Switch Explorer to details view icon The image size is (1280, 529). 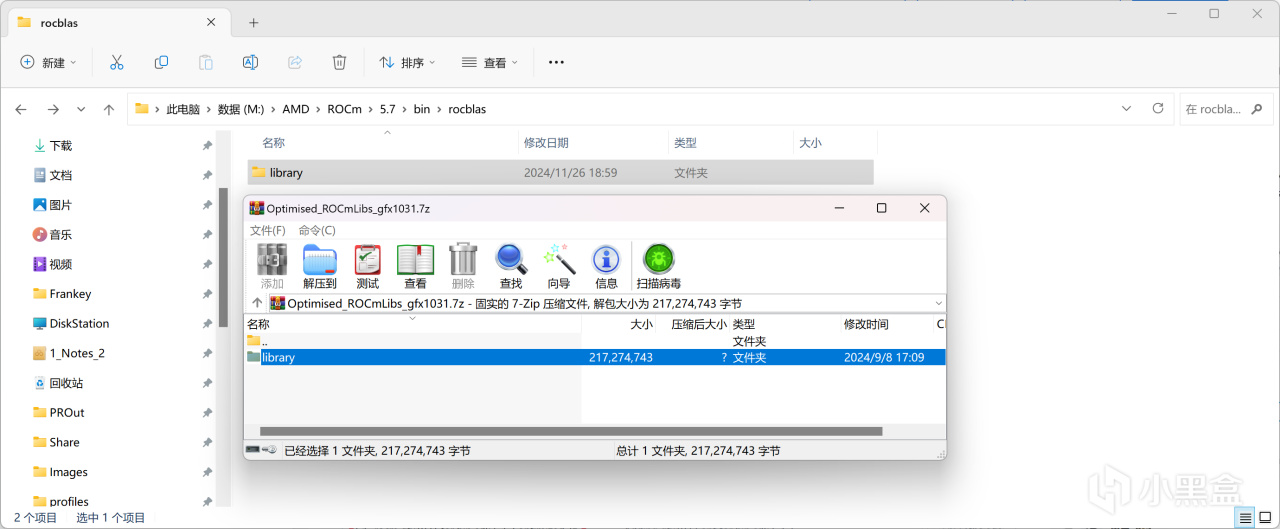pyautogui.click(x=1245, y=518)
